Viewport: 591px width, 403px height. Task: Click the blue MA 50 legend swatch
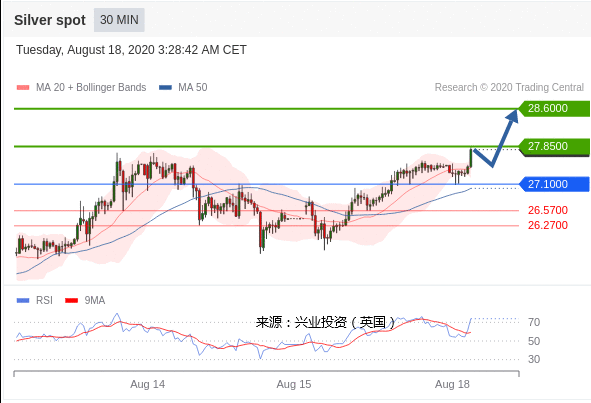click(165, 87)
